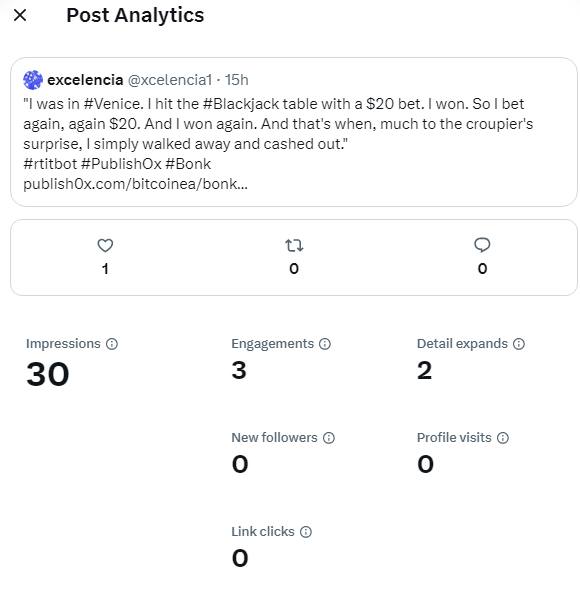Open info icon next to Engagements
580x601 pixels.
pyautogui.click(x=325, y=344)
